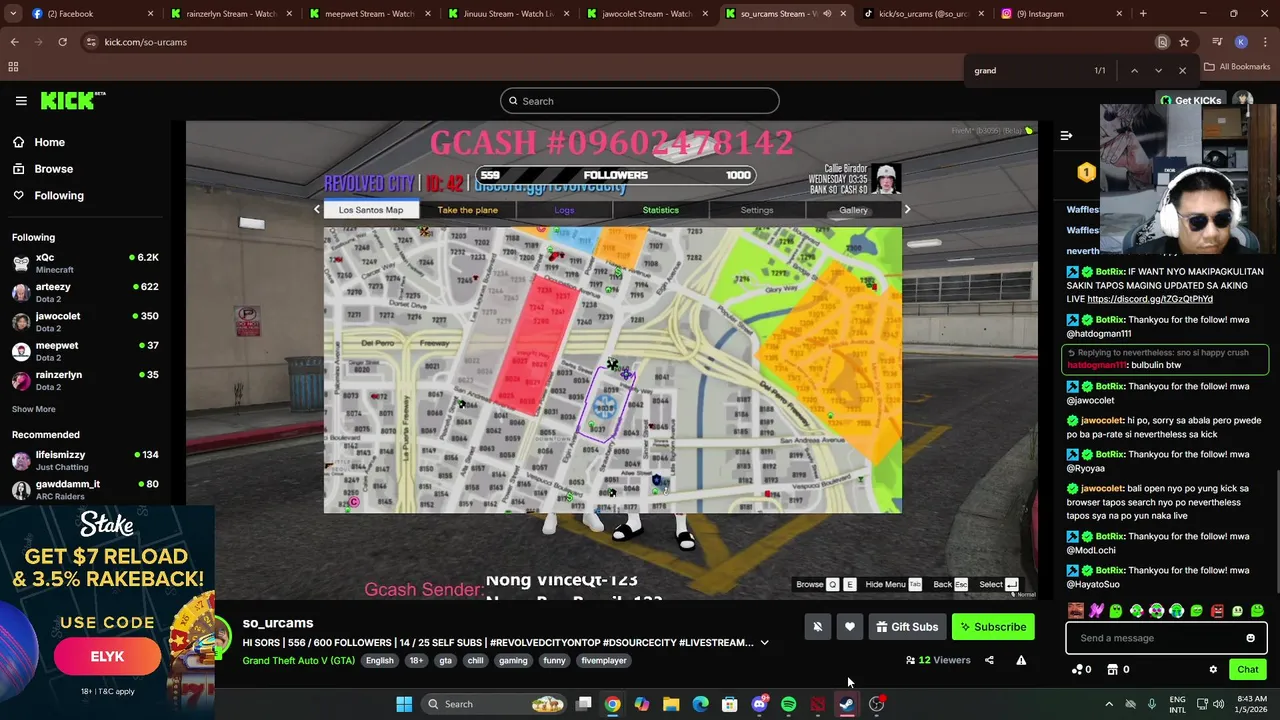Click the Kick search field
Screen dimensions: 1280x720
click(639, 101)
